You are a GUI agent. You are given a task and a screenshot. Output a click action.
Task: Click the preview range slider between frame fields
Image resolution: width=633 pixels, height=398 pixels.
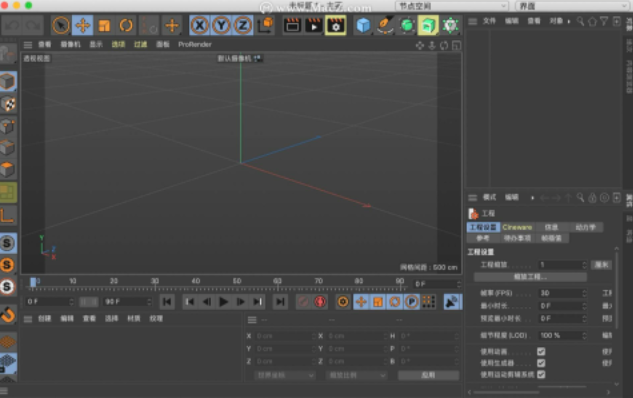tap(88, 302)
